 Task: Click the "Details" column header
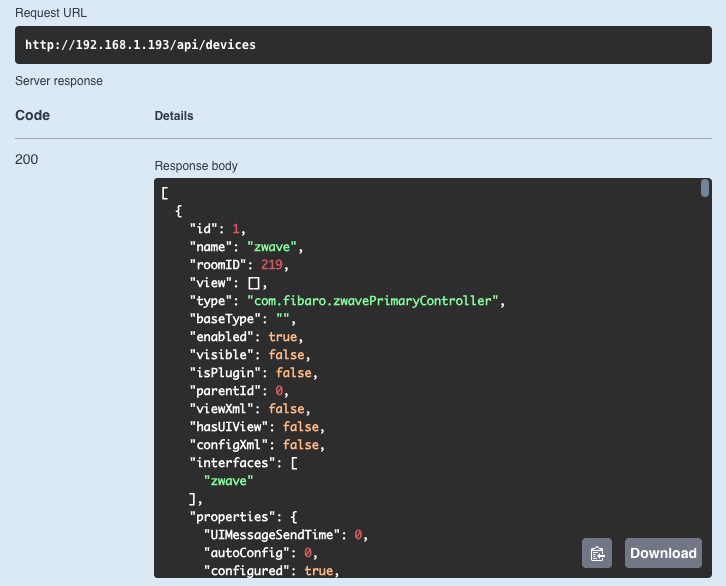tap(174, 116)
